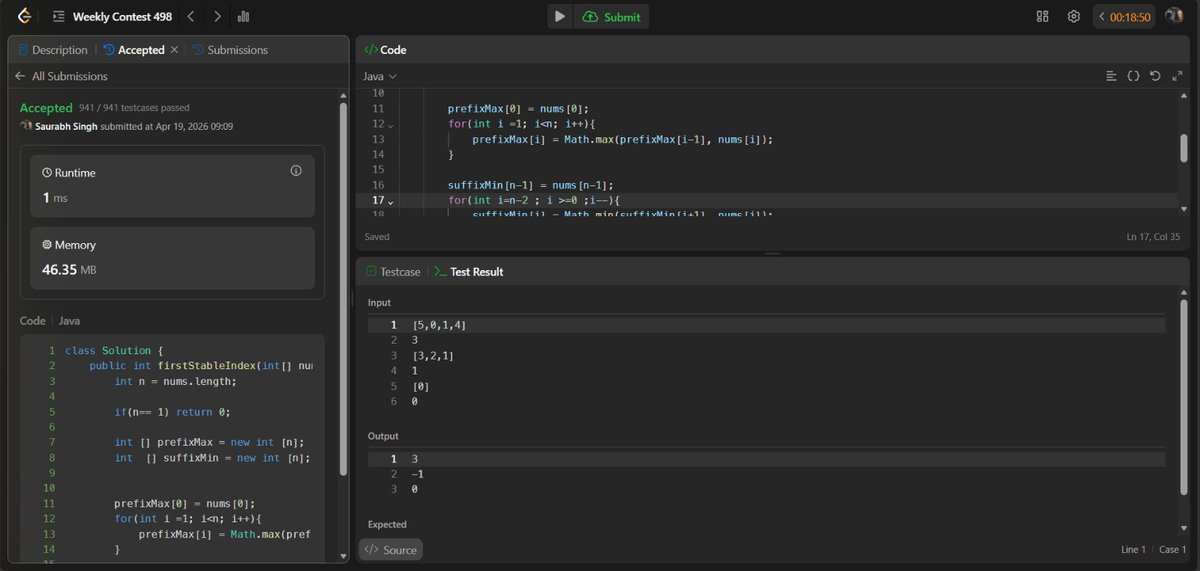1200x571 pixels.
Task: Open the LeetCode home logo
Action: pos(25,16)
